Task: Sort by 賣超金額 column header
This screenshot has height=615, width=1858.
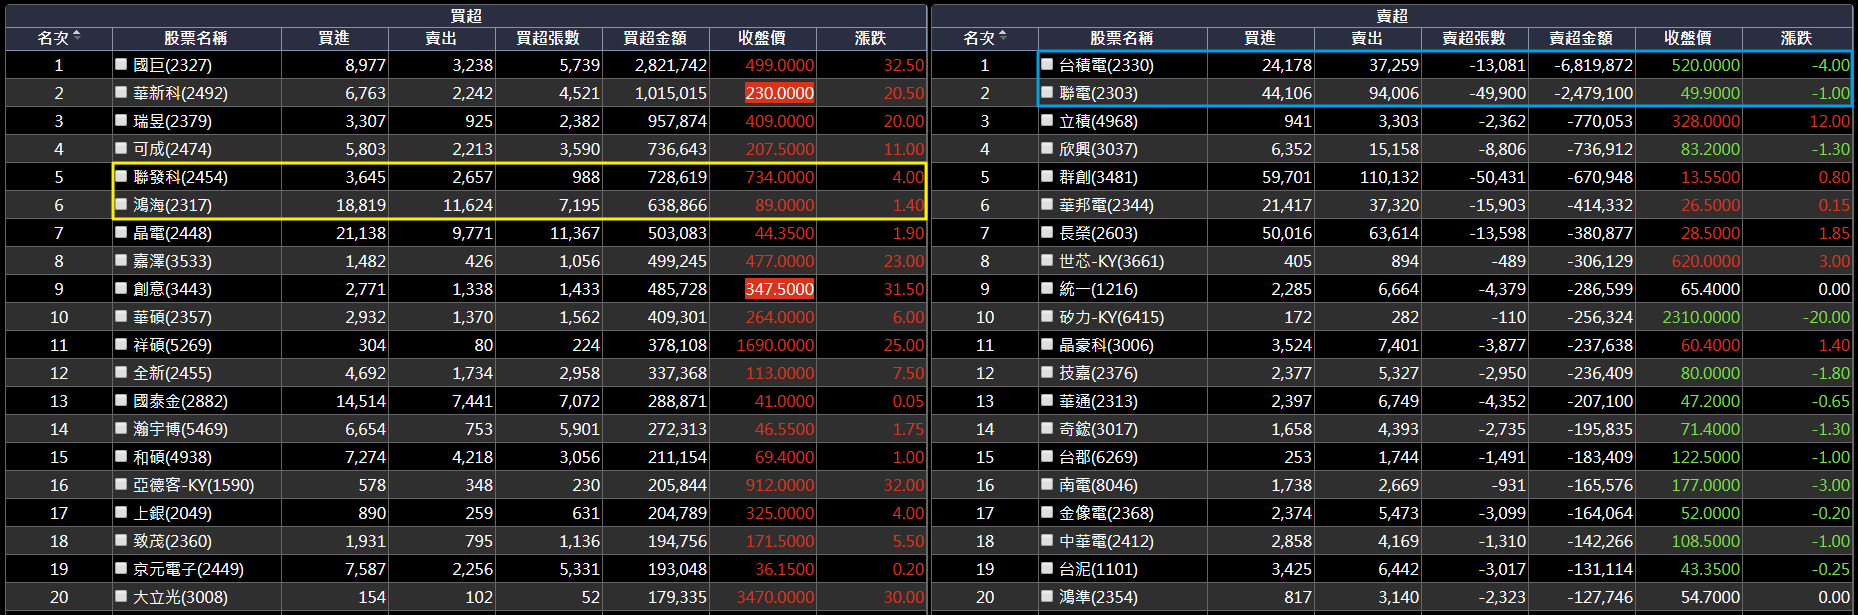Action: pyautogui.click(x=1581, y=38)
